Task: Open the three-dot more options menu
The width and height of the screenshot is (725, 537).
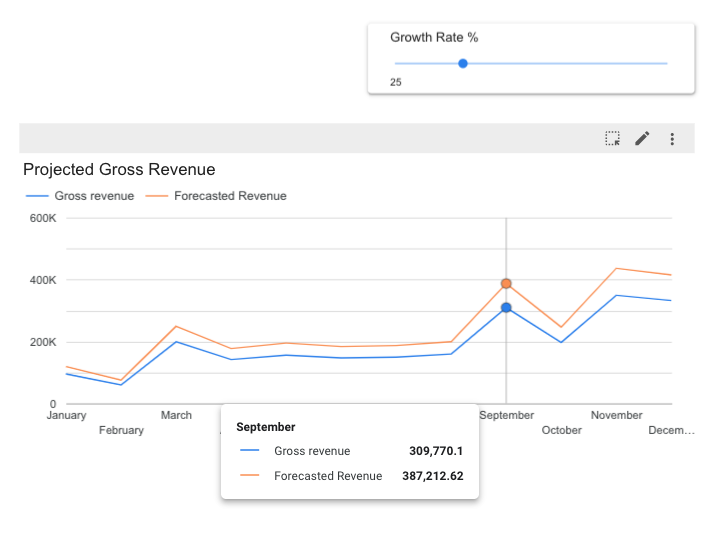Action: (672, 139)
